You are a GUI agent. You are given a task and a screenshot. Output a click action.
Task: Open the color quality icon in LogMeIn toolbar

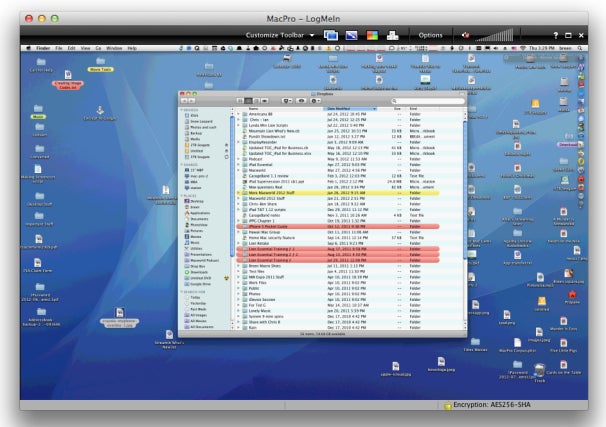pos(372,35)
